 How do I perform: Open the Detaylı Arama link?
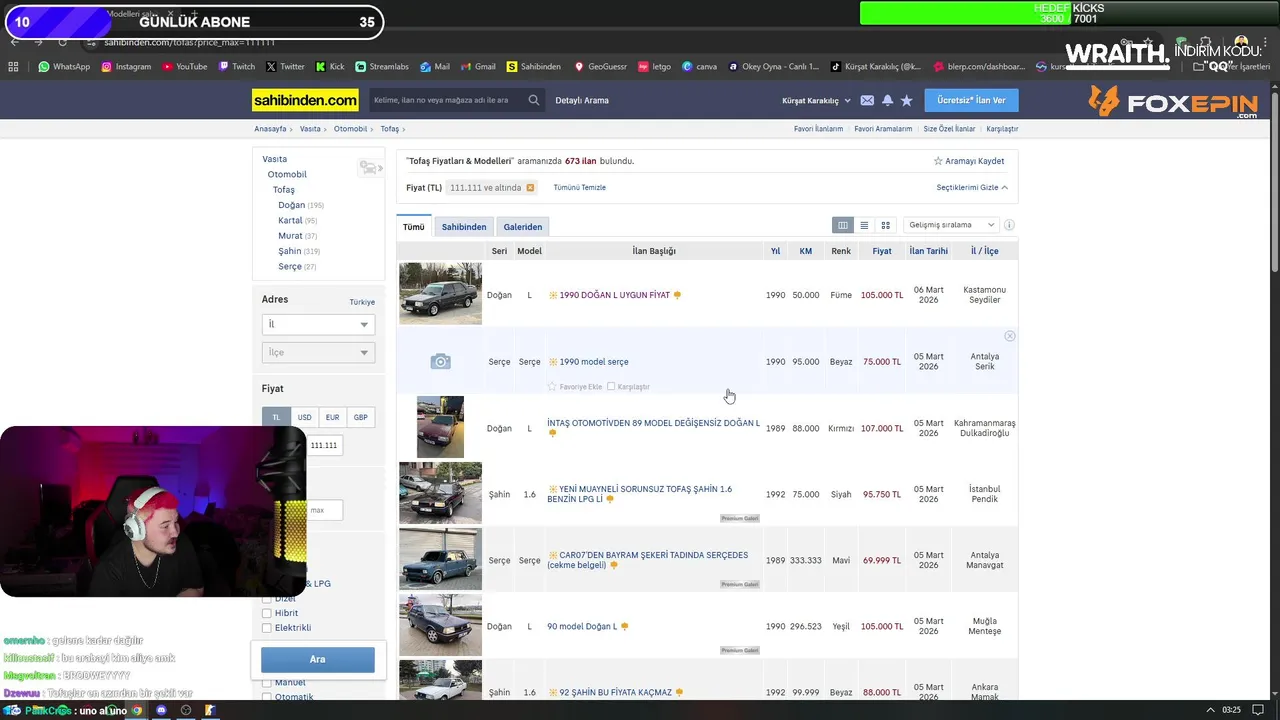582,100
